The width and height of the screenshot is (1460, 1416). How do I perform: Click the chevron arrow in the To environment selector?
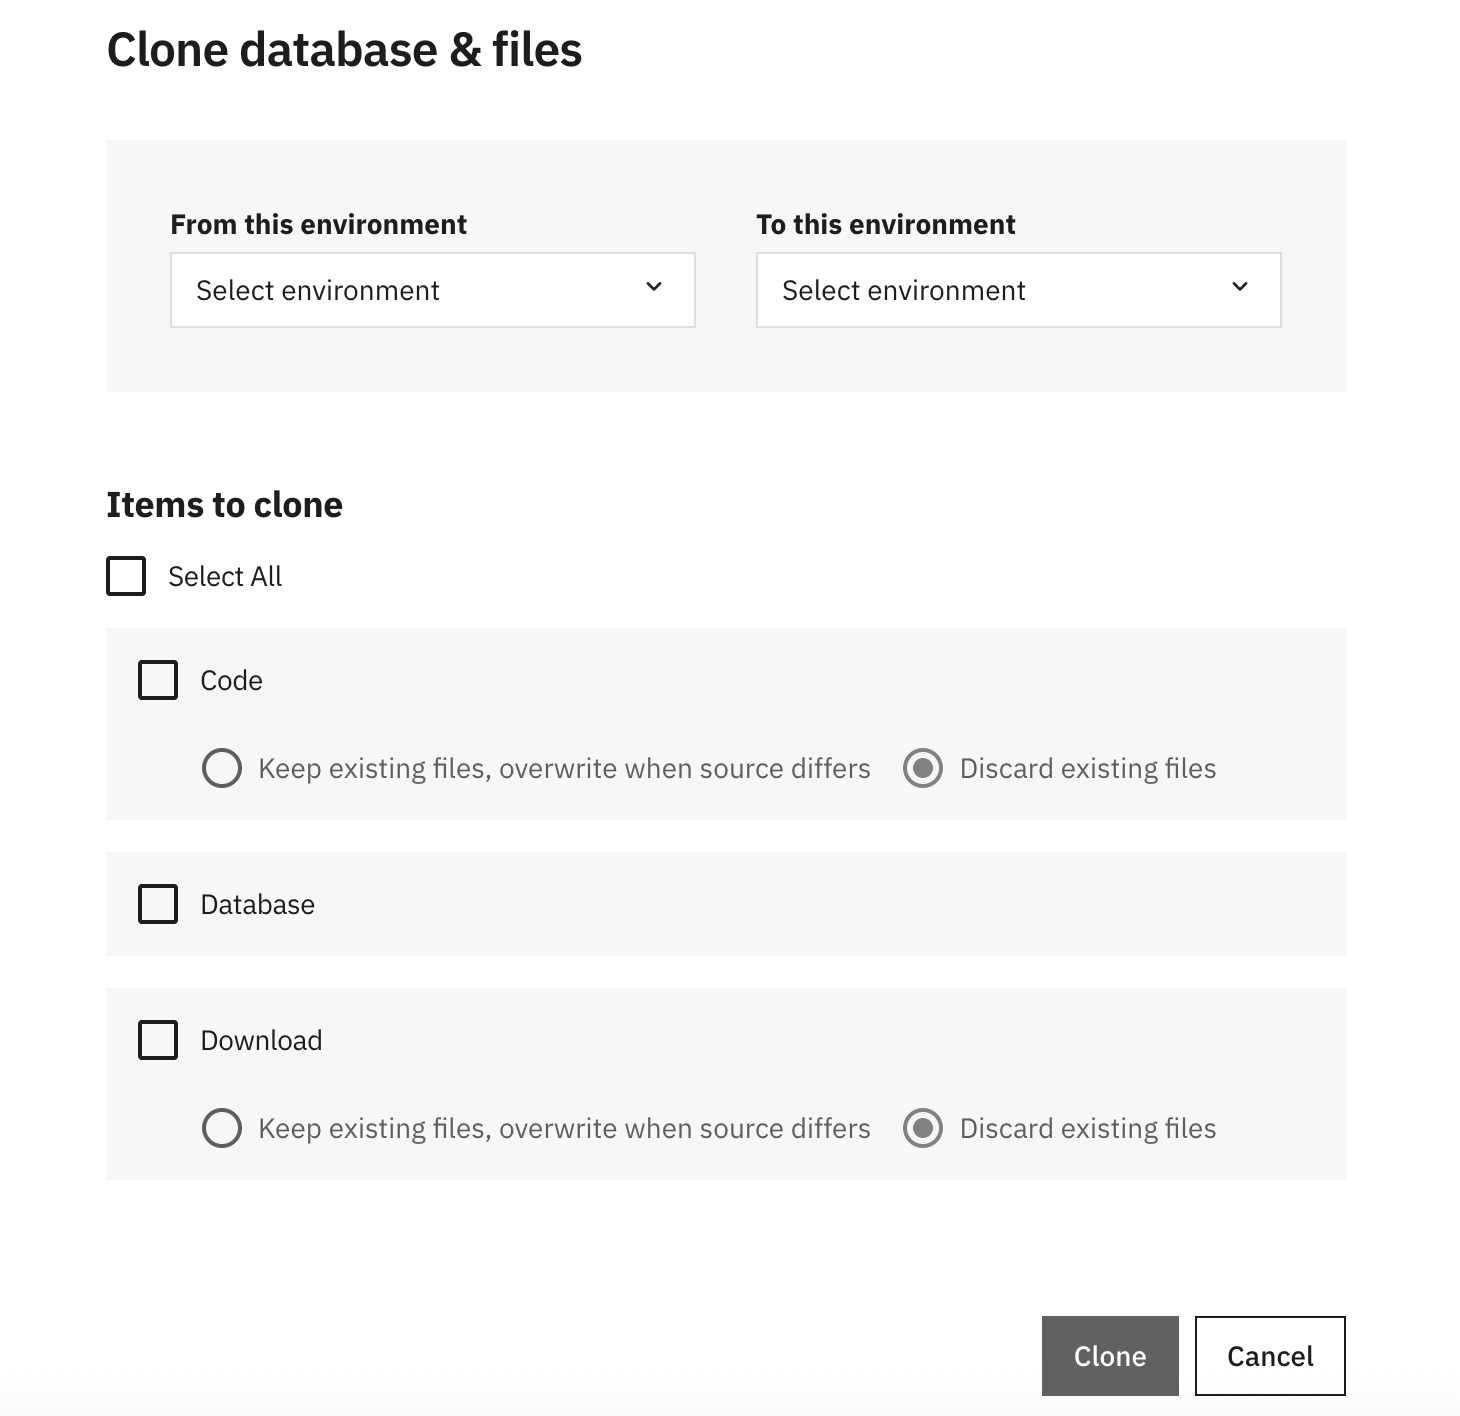click(1240, 288)
